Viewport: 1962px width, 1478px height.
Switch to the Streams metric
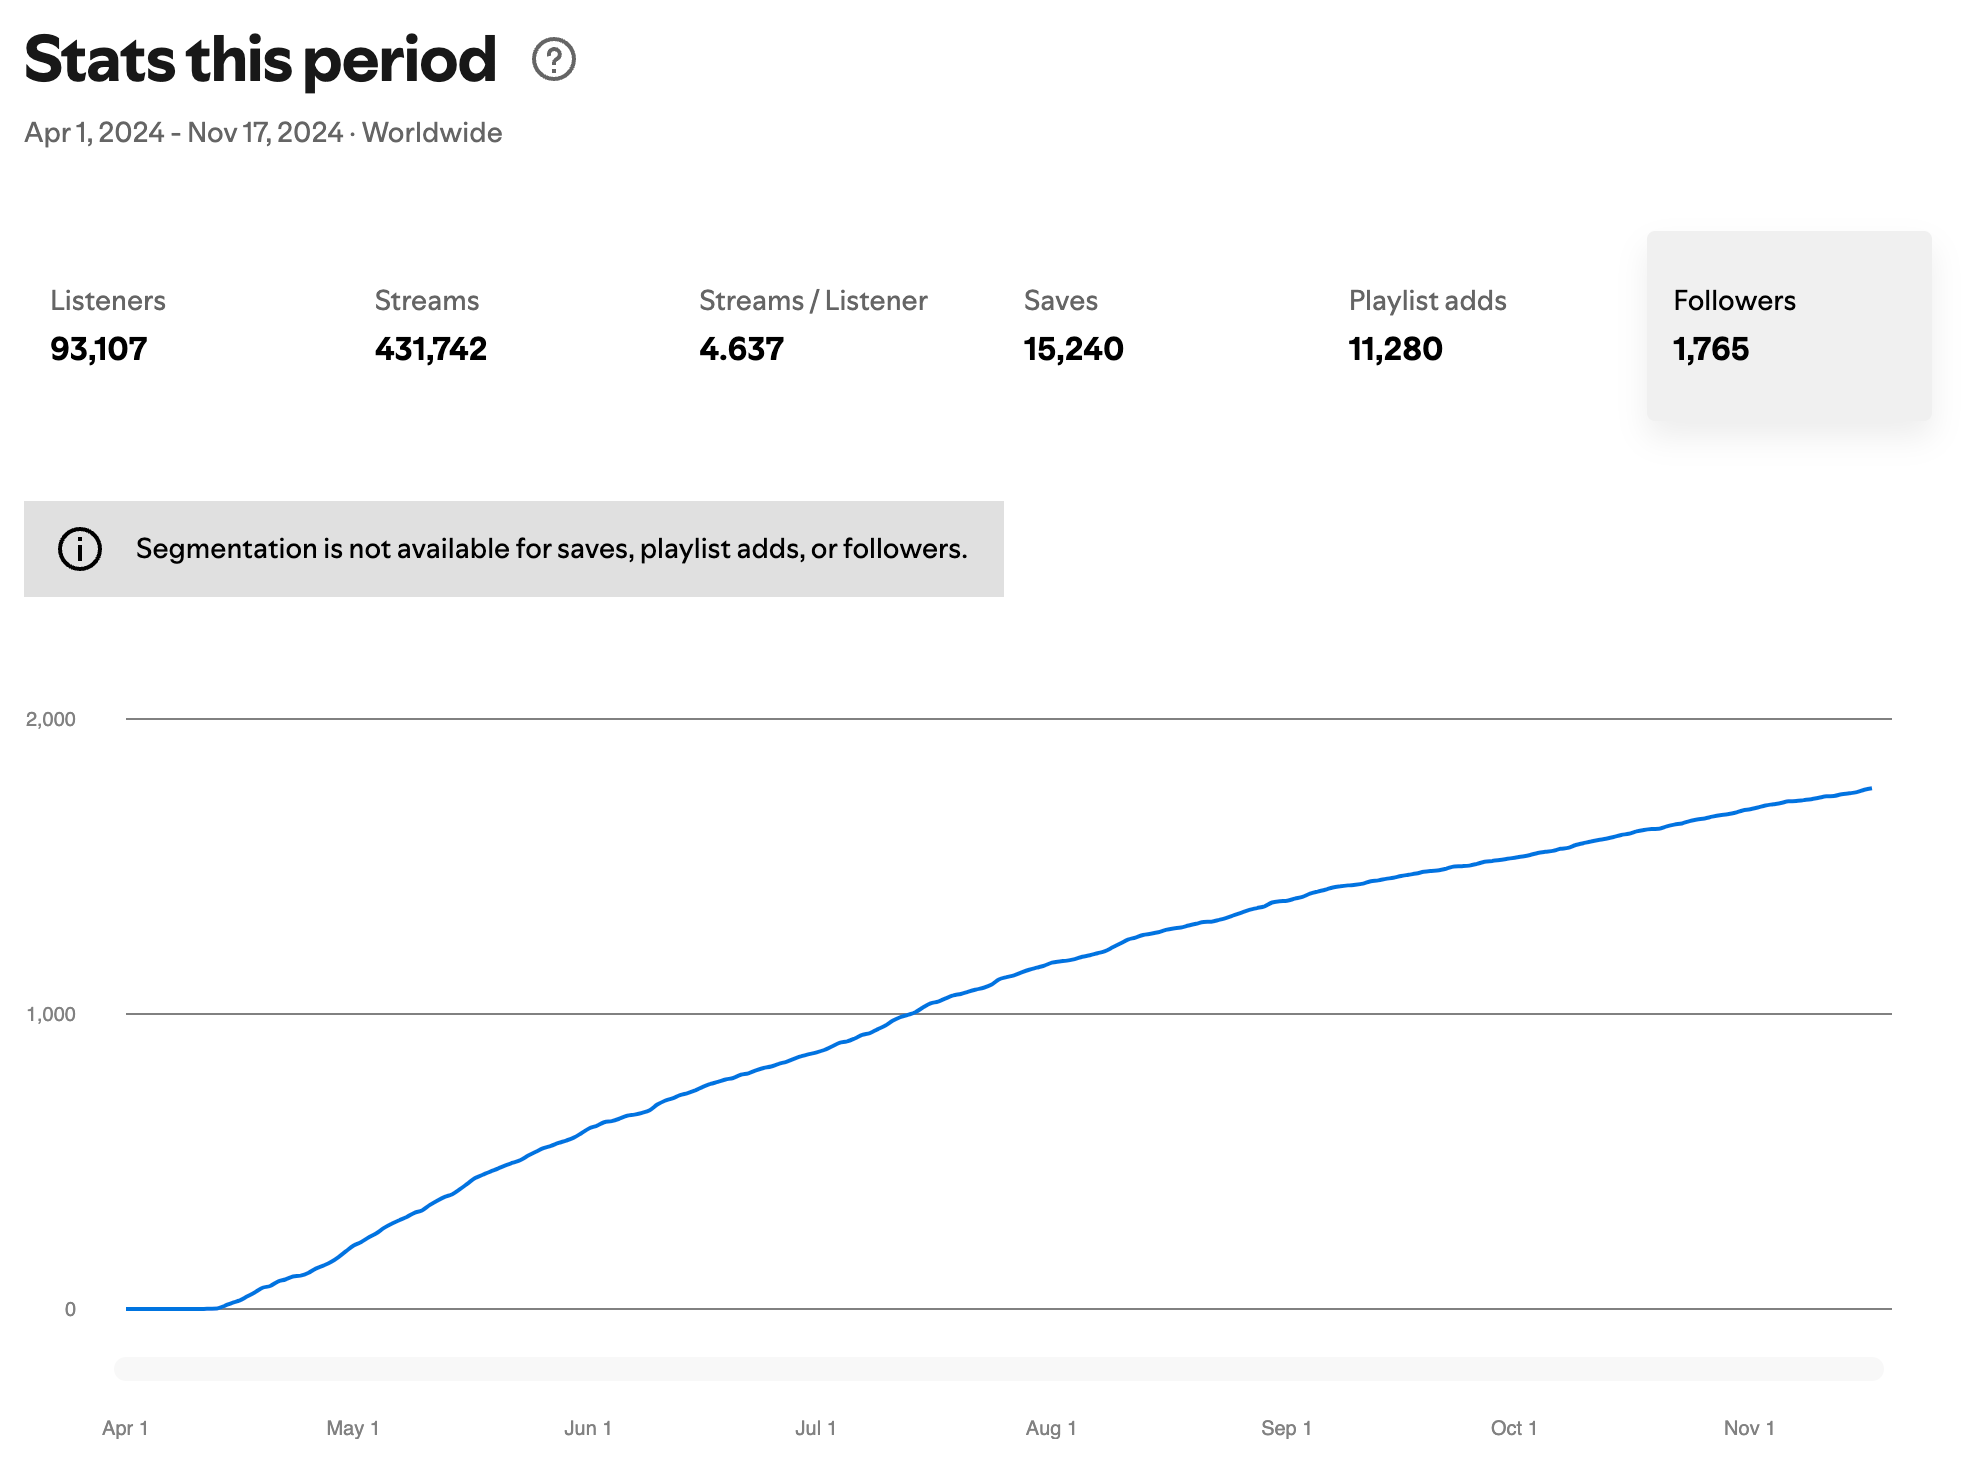point(430,325)
